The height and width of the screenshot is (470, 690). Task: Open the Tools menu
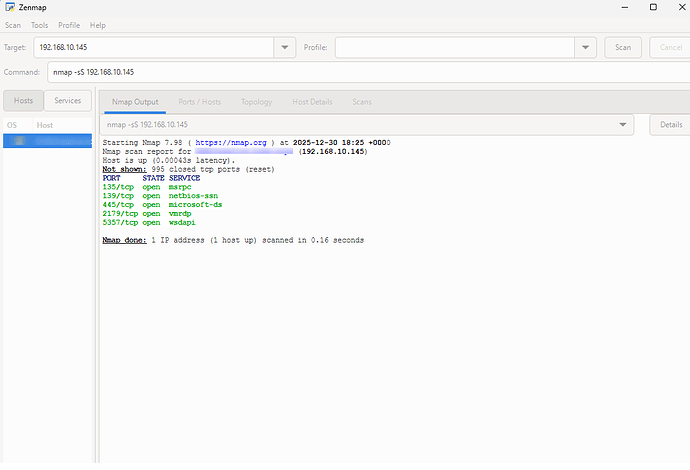[x=39, y=25]
